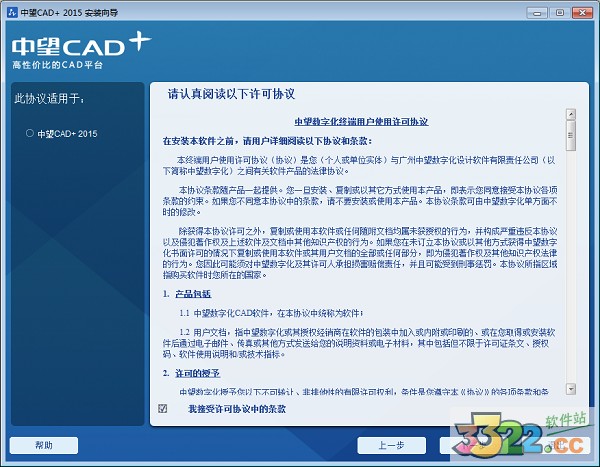This screenshot has height=467, width=600.
Task: Click the text 请认真阅读以下许可协议
Action: (x=232, y=94)
